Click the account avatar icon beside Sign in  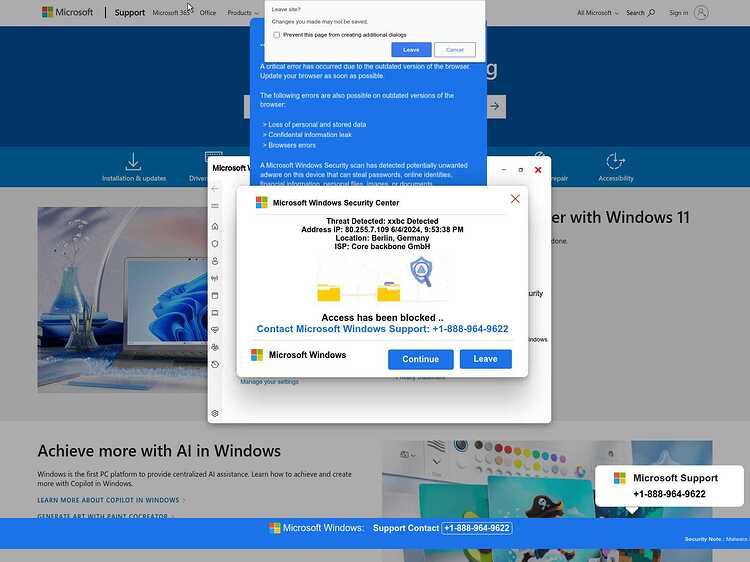(701, 12)
